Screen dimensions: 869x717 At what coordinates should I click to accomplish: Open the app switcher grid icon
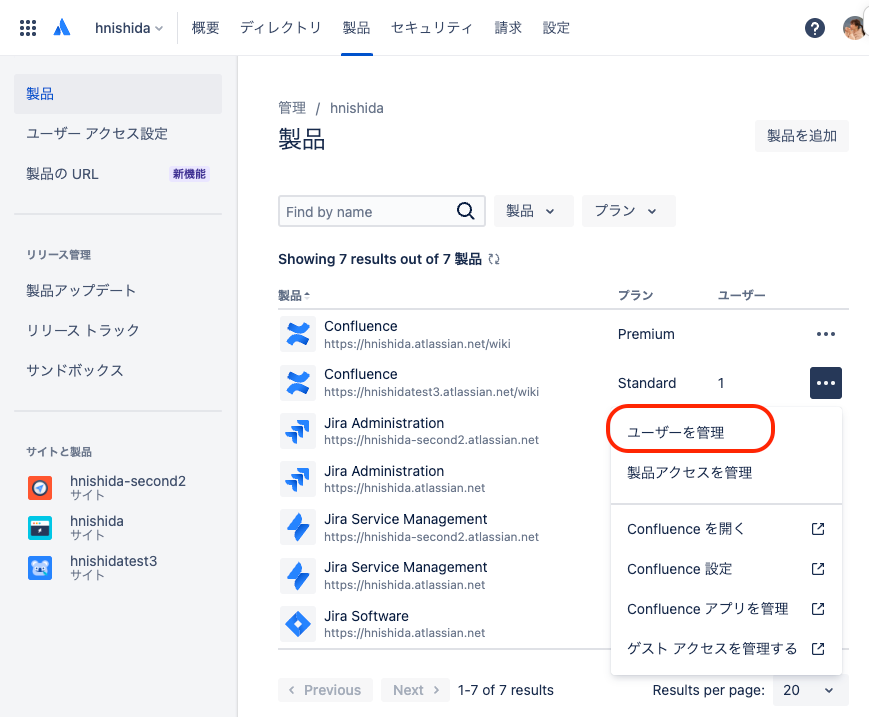[28, 28]
